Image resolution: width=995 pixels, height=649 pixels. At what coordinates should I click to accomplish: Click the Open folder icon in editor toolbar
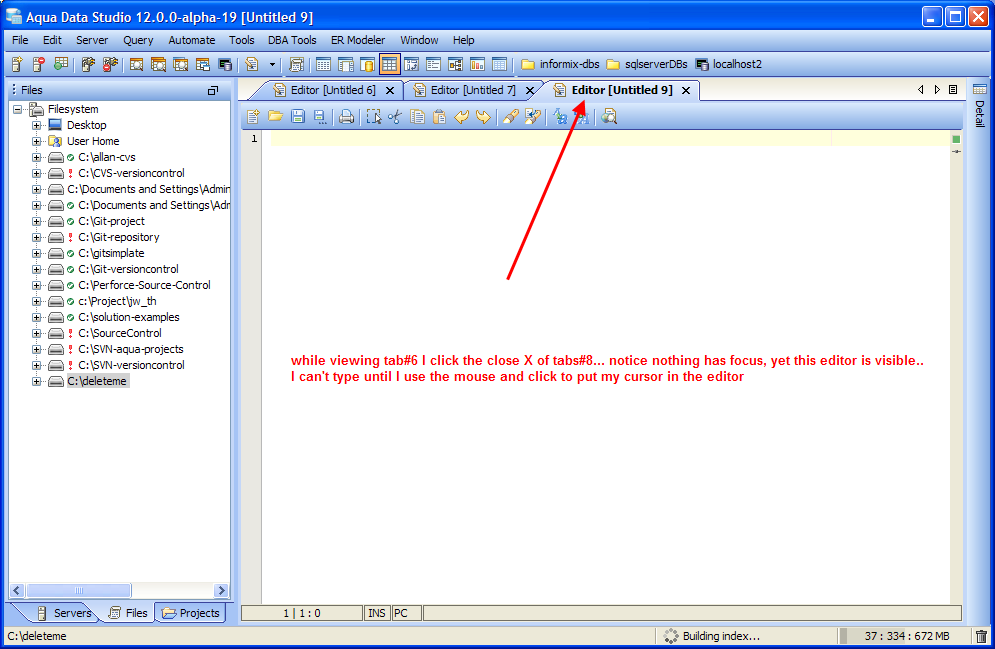pos(275,116)
